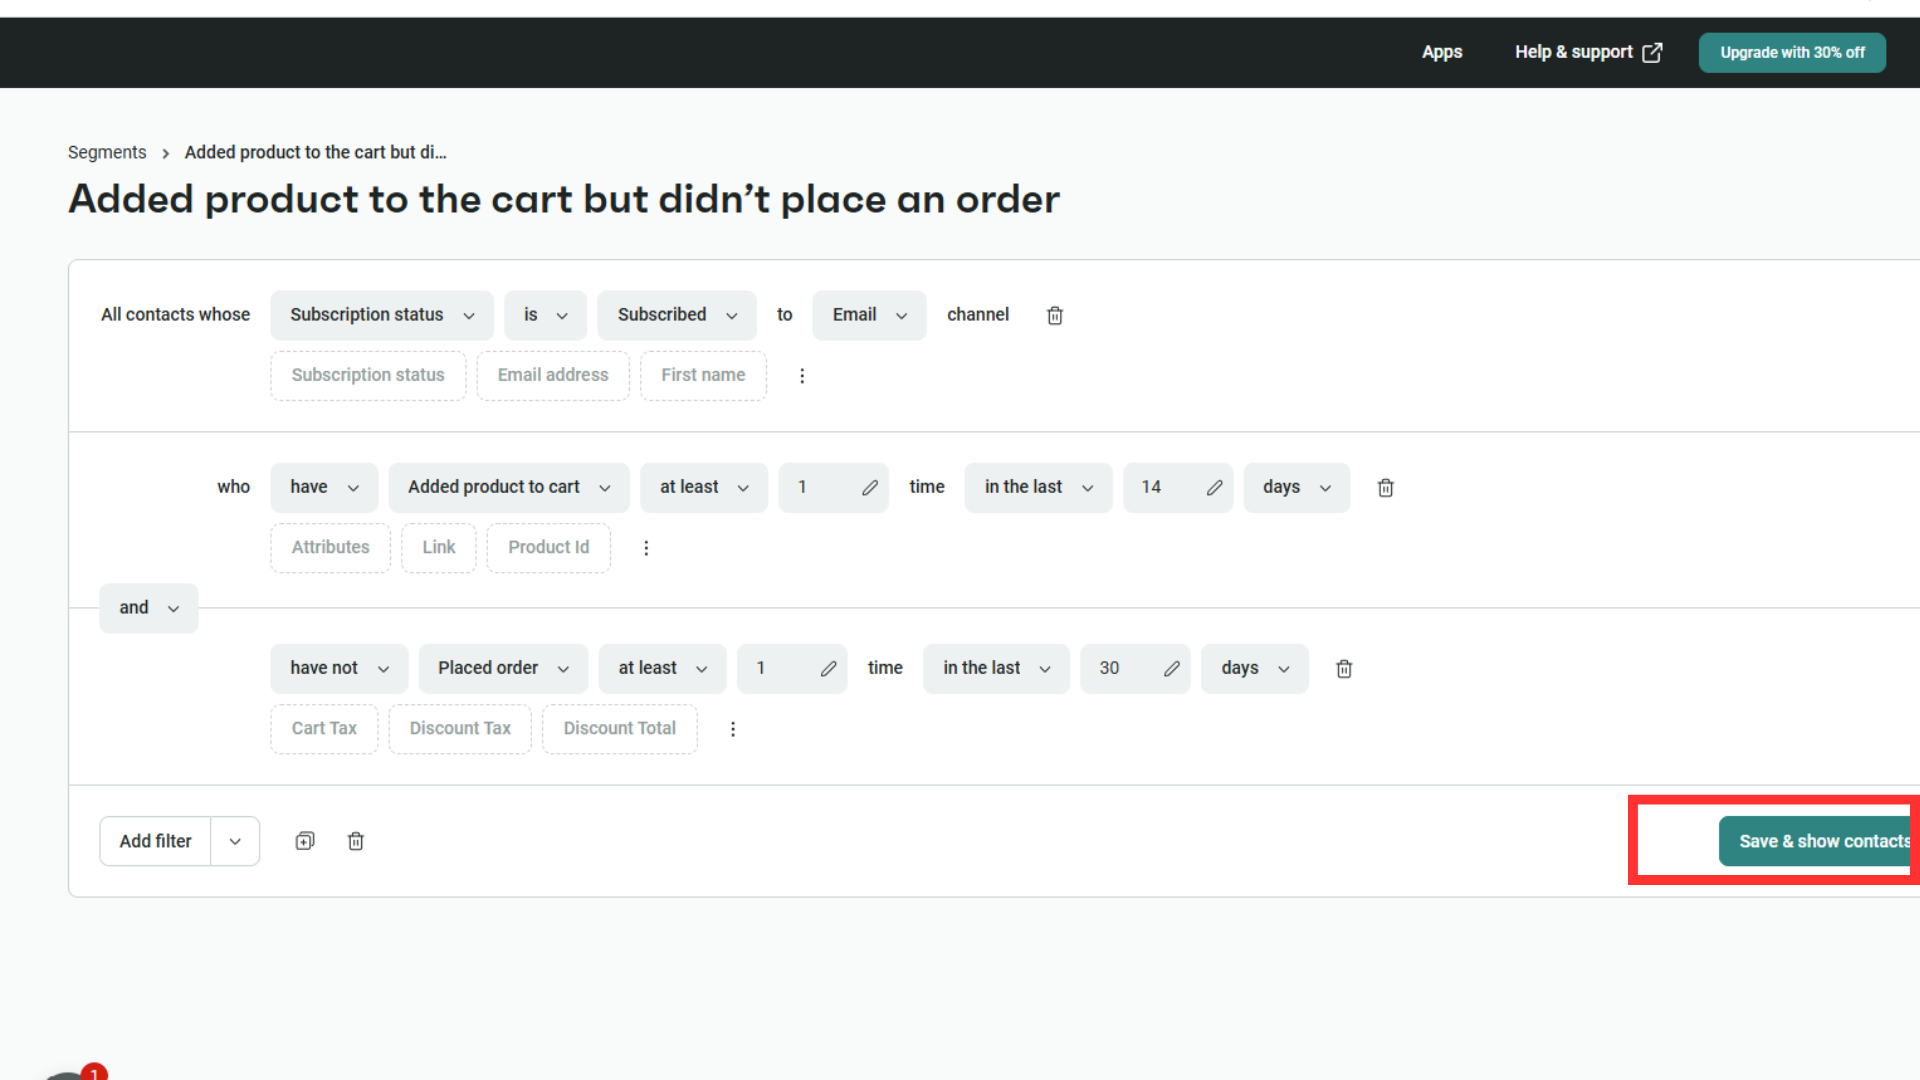Delete the Added product to cart condition
This screenshot has width=1920, height=1080.
click(x=1385, y=488)
